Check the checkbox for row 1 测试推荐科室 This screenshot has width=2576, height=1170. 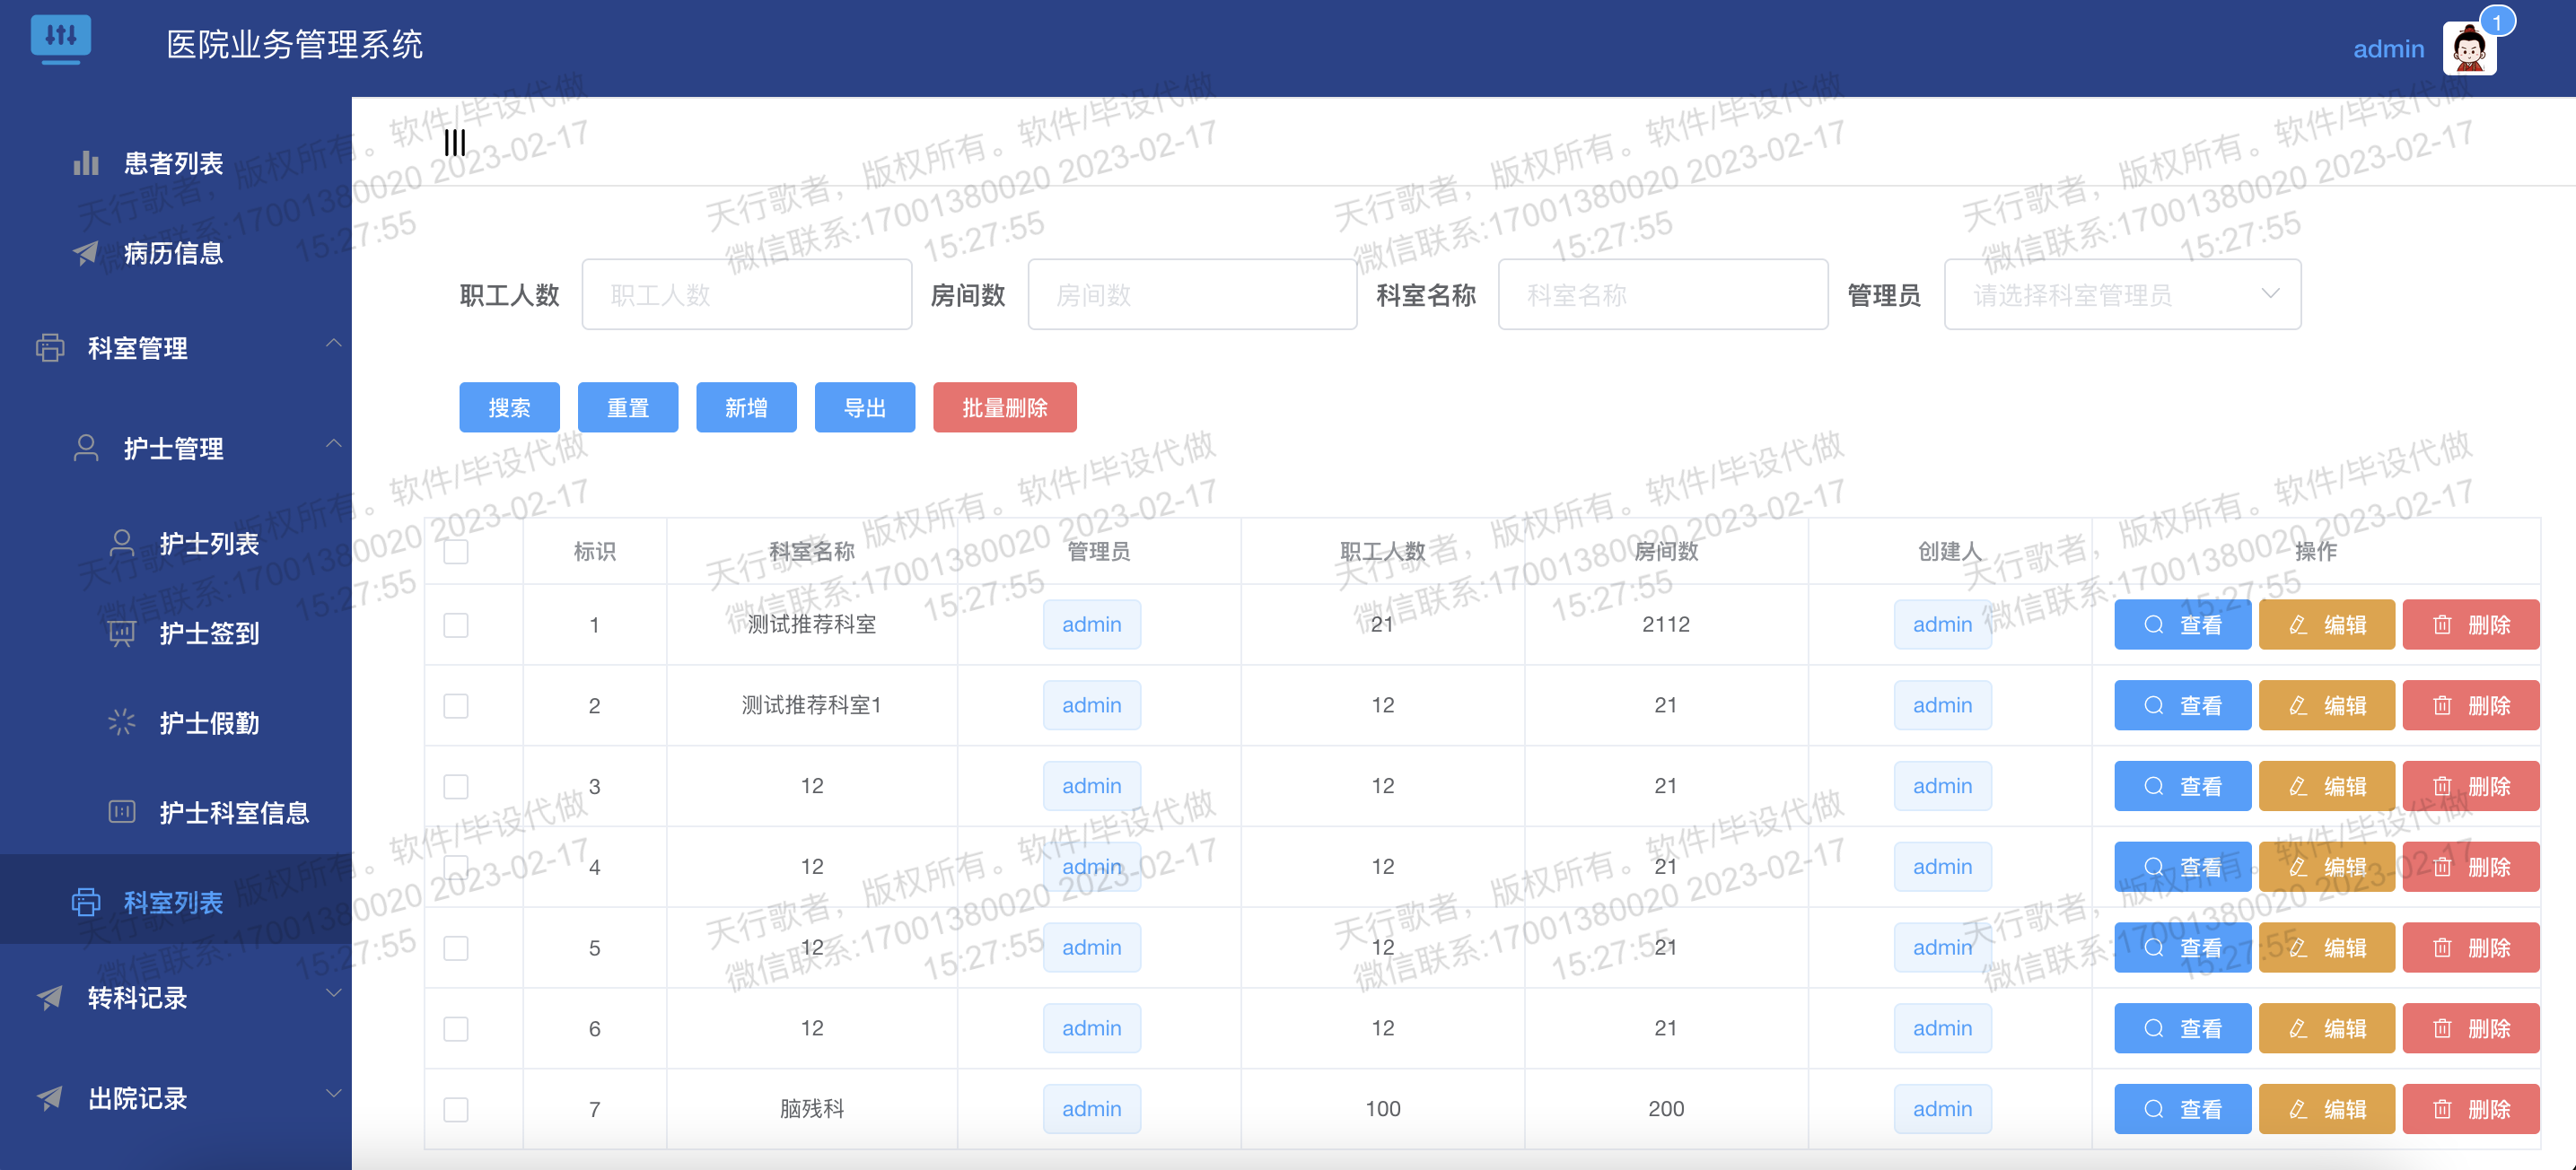tap(456, 625)
